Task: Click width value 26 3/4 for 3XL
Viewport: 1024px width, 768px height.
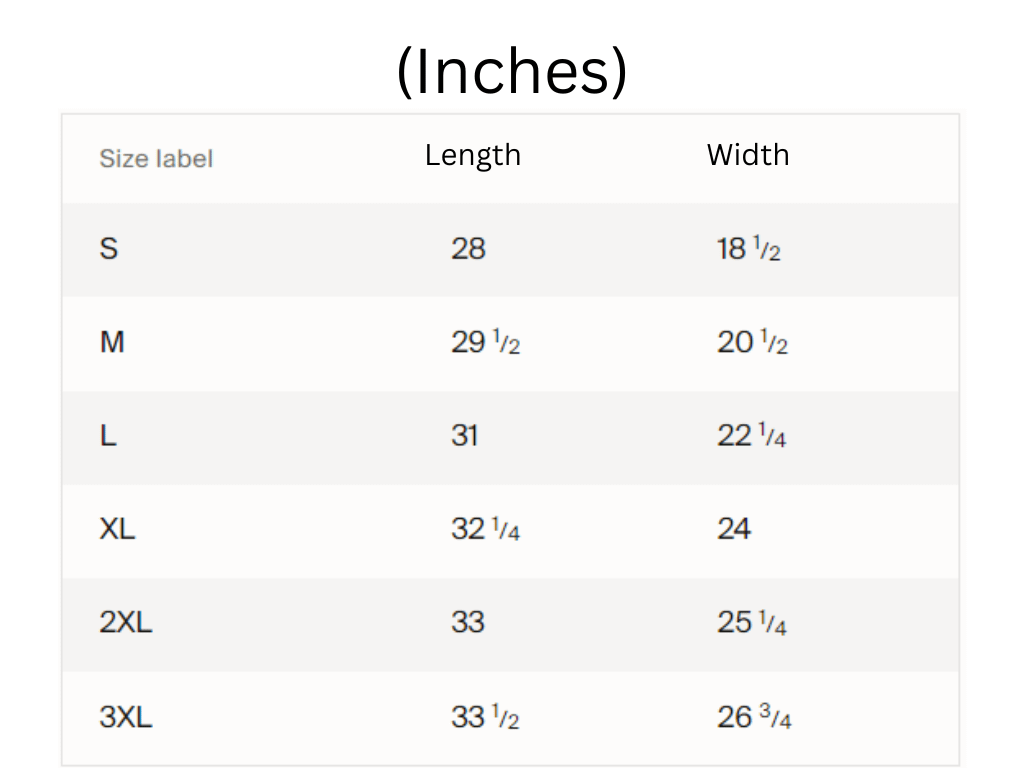Action: tap(754, 716)
